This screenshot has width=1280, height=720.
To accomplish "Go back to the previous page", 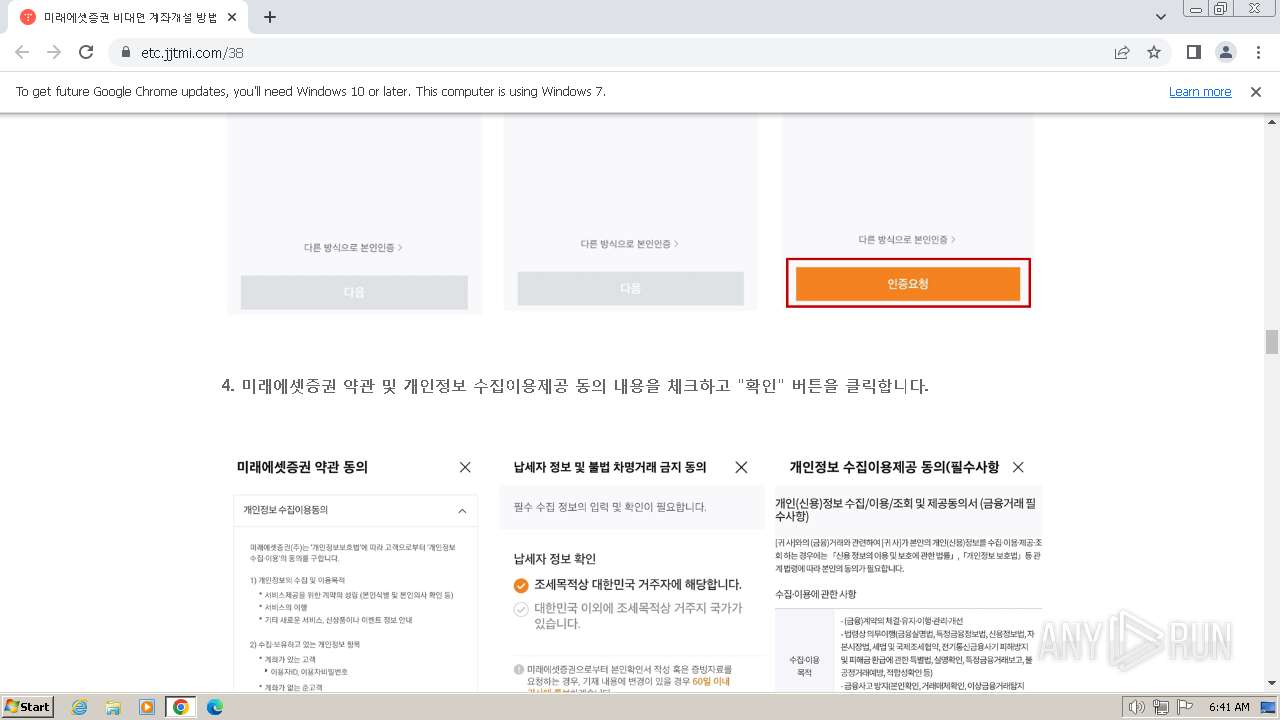I will coord(22,52).
